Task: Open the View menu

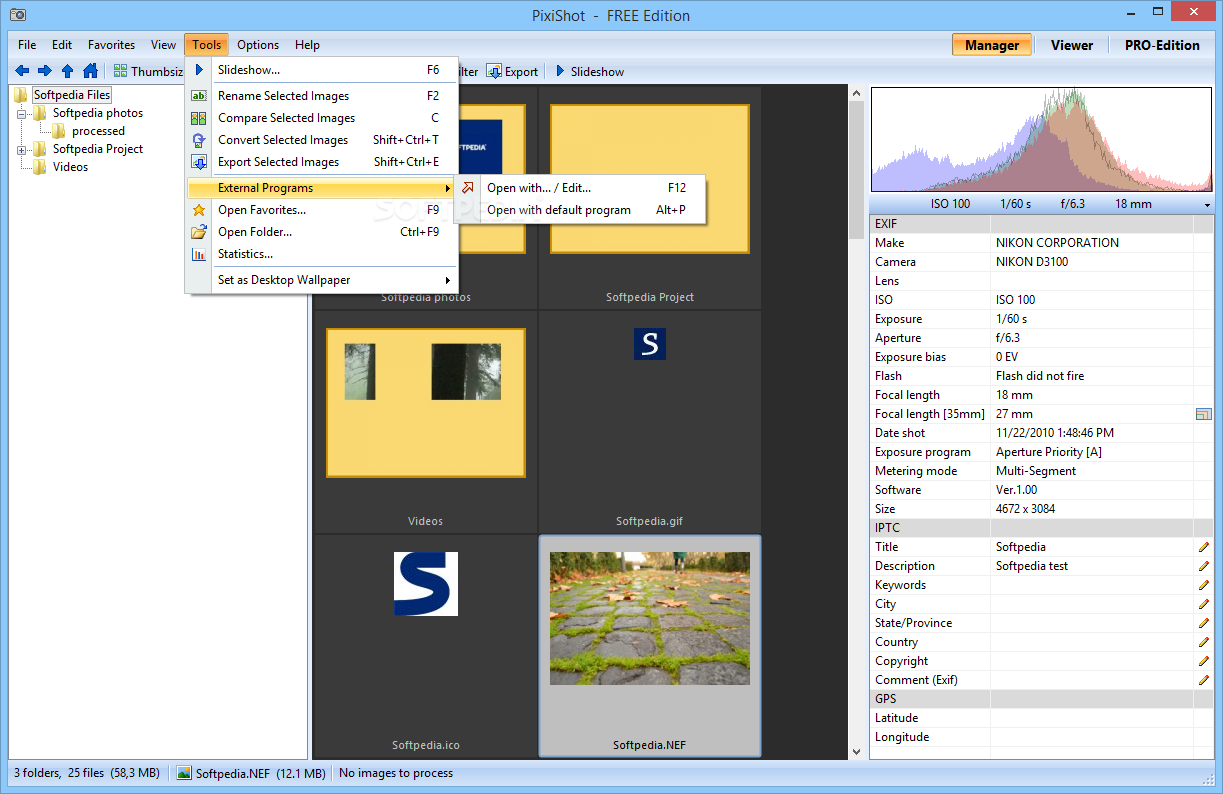Action: [x=163, y=45]
